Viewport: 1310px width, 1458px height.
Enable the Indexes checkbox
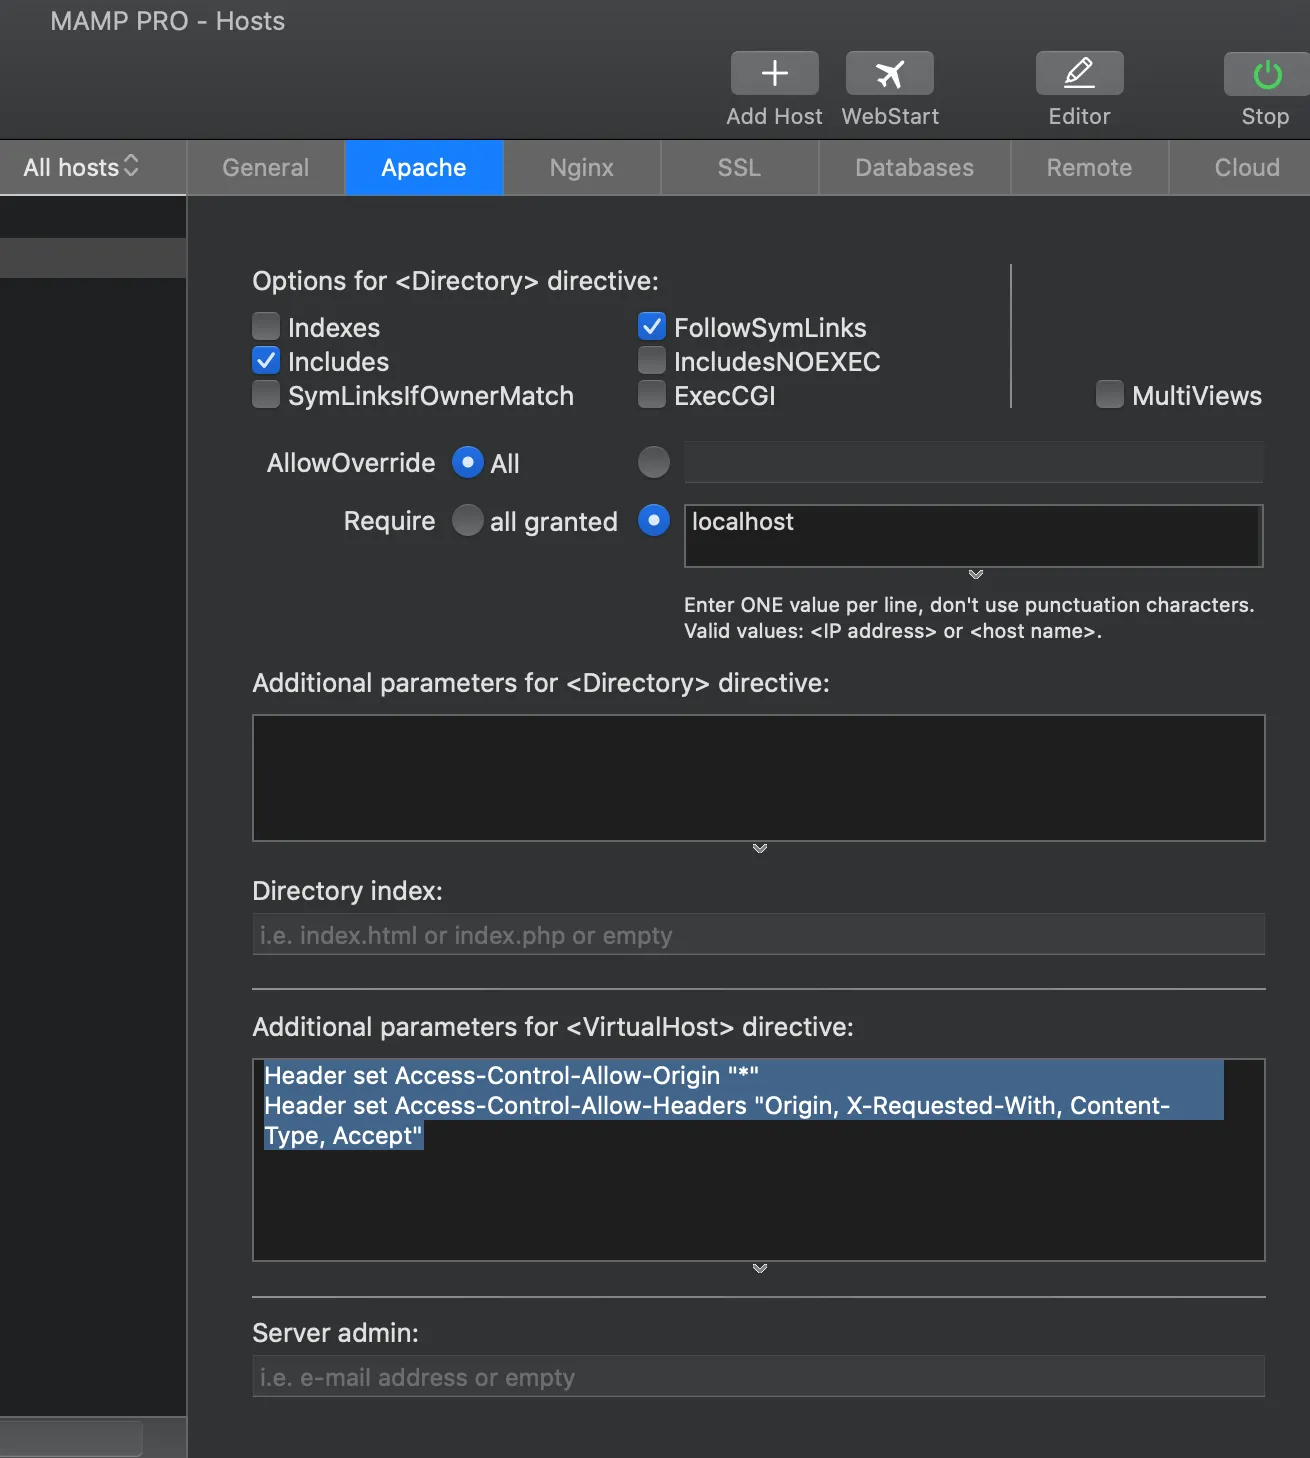[x=266, y=327]
